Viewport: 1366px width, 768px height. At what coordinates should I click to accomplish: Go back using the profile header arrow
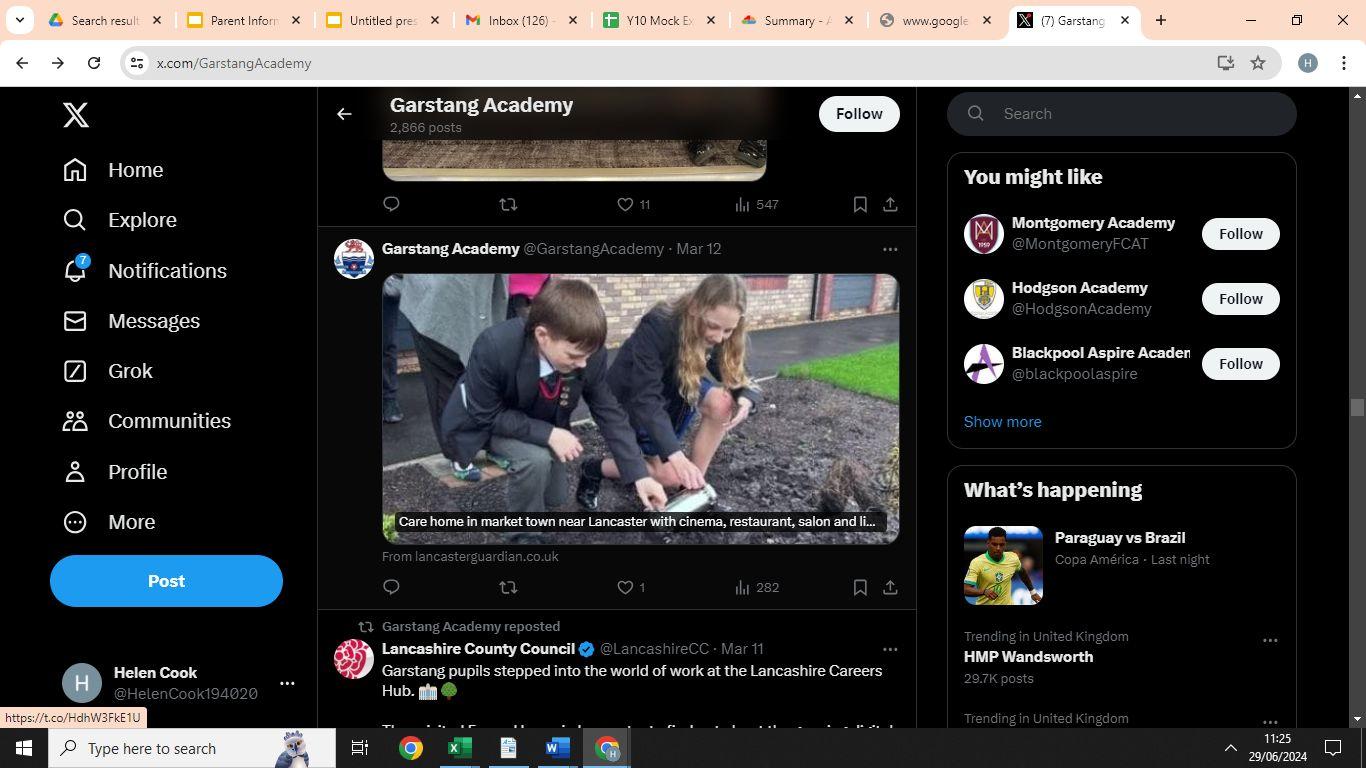coord(344,114)
